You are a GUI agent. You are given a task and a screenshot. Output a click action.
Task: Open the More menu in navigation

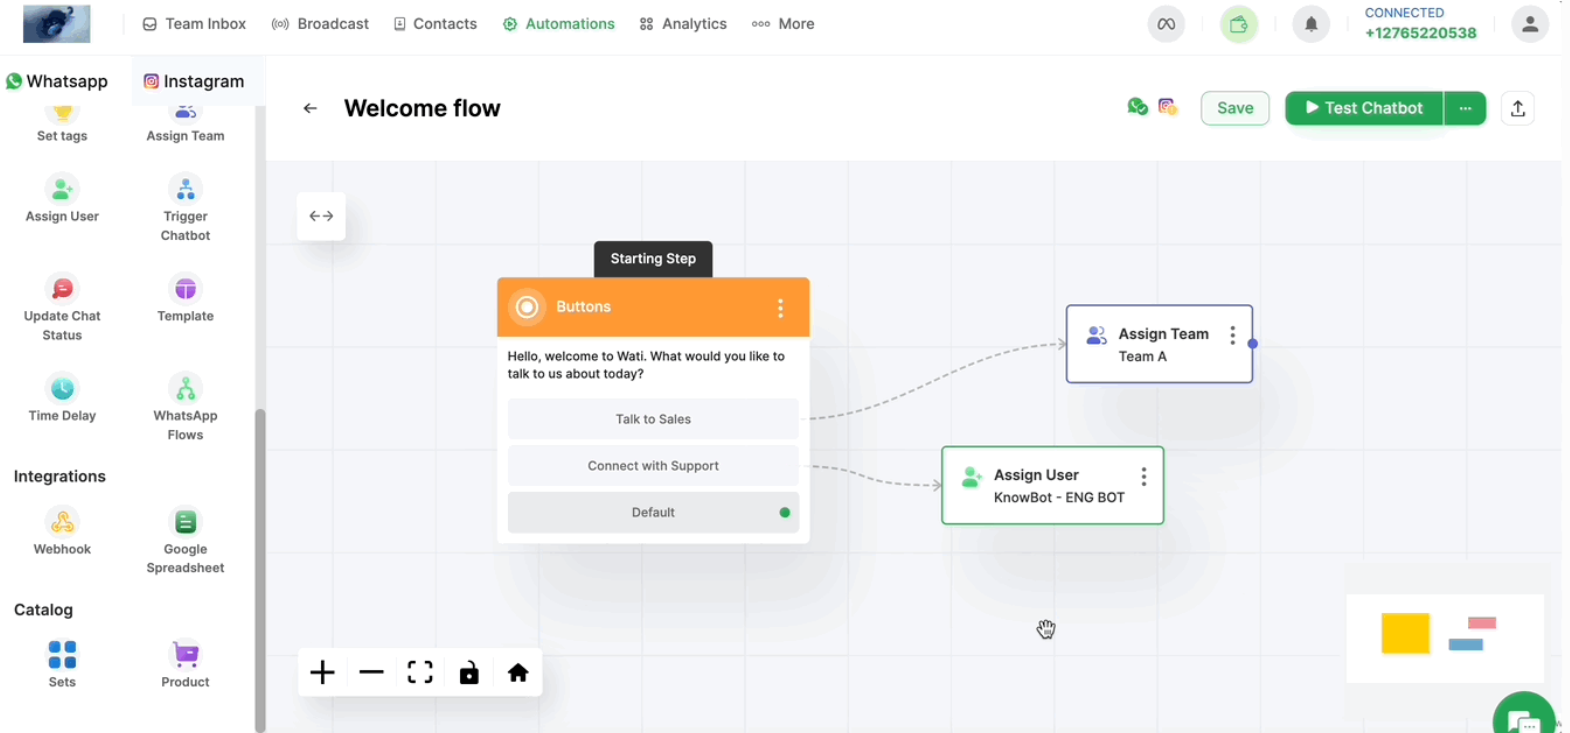pos(783,24)
